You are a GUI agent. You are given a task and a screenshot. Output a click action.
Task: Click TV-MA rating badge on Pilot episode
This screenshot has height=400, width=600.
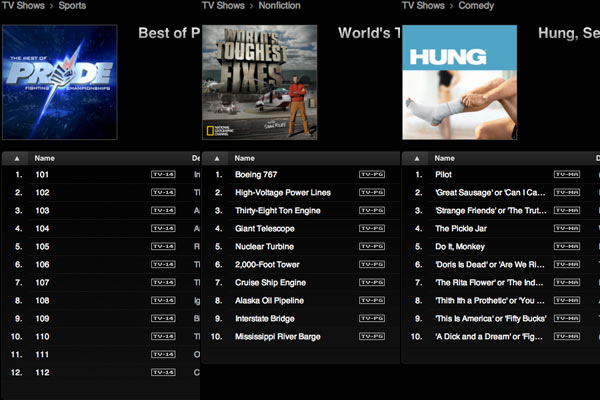(x=567, y=174)
